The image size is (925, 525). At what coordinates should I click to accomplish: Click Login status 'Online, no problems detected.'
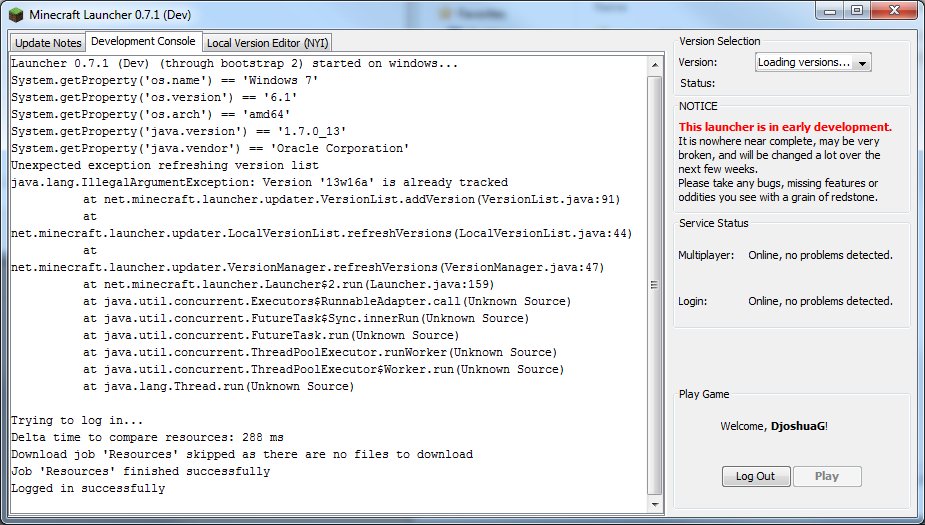pos(821,301)
